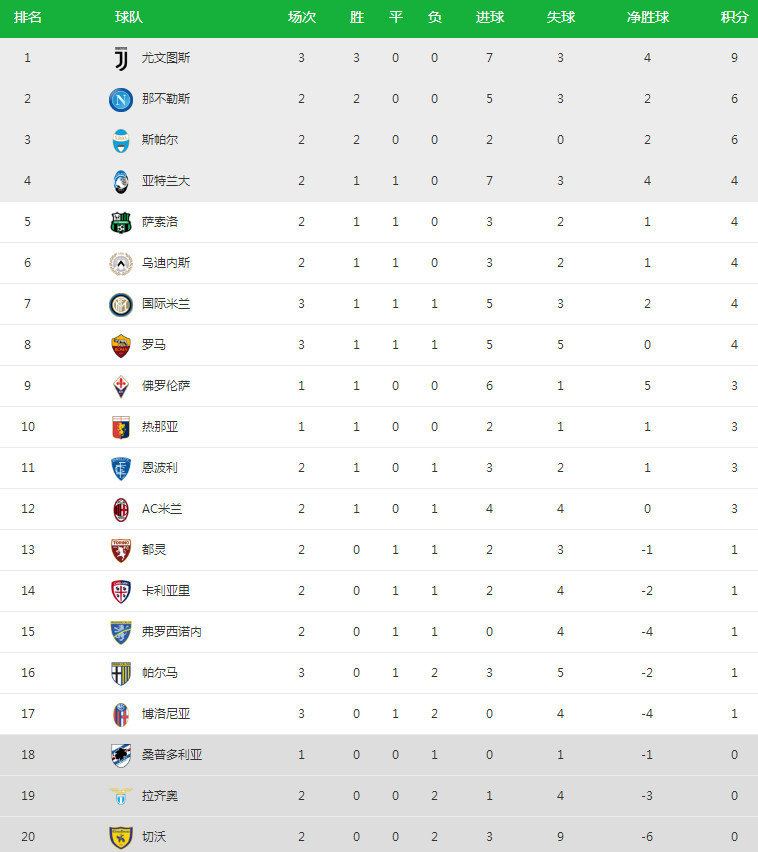Image resolution: width=758 pixels, height=852 pixels.
Task: Click the 国际米兰 team name
Action: 166,304
